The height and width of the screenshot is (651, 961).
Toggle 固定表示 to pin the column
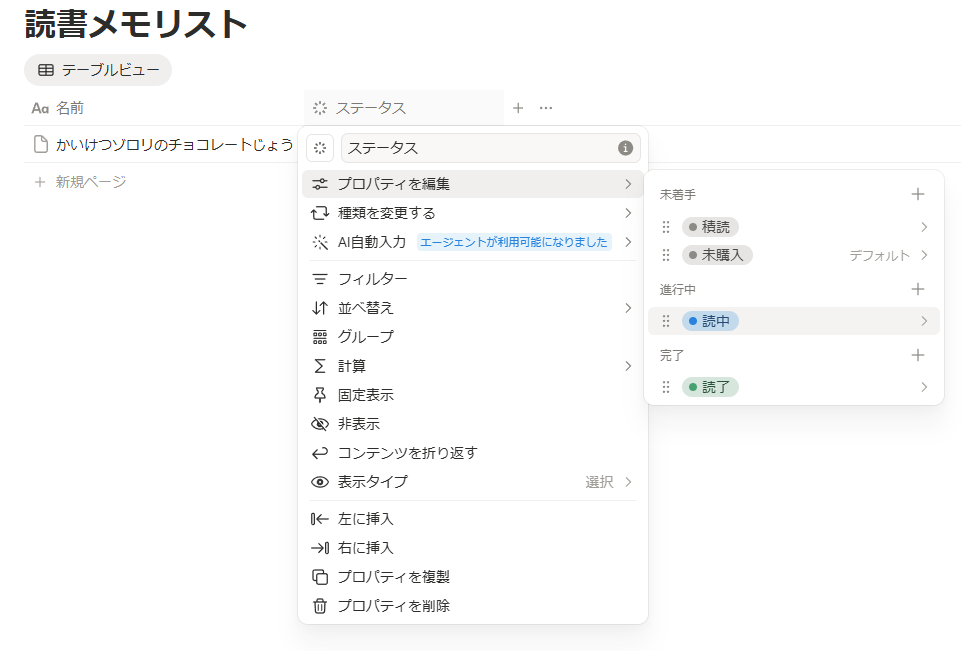(x=365, y=395)
